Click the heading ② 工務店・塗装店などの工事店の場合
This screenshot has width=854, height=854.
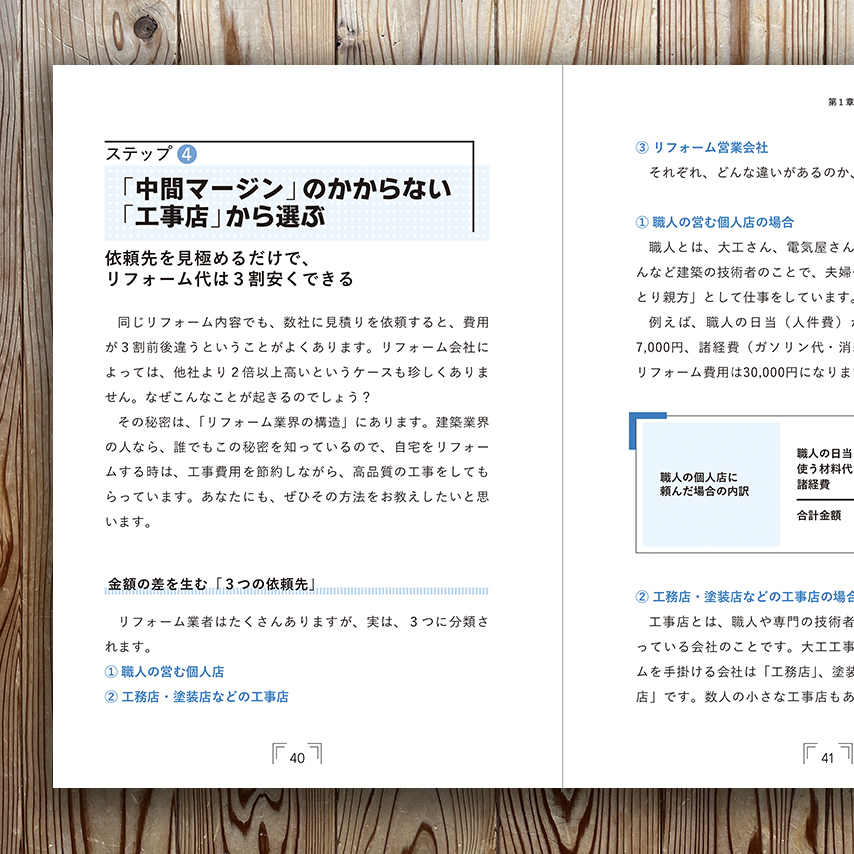(744, 597)
